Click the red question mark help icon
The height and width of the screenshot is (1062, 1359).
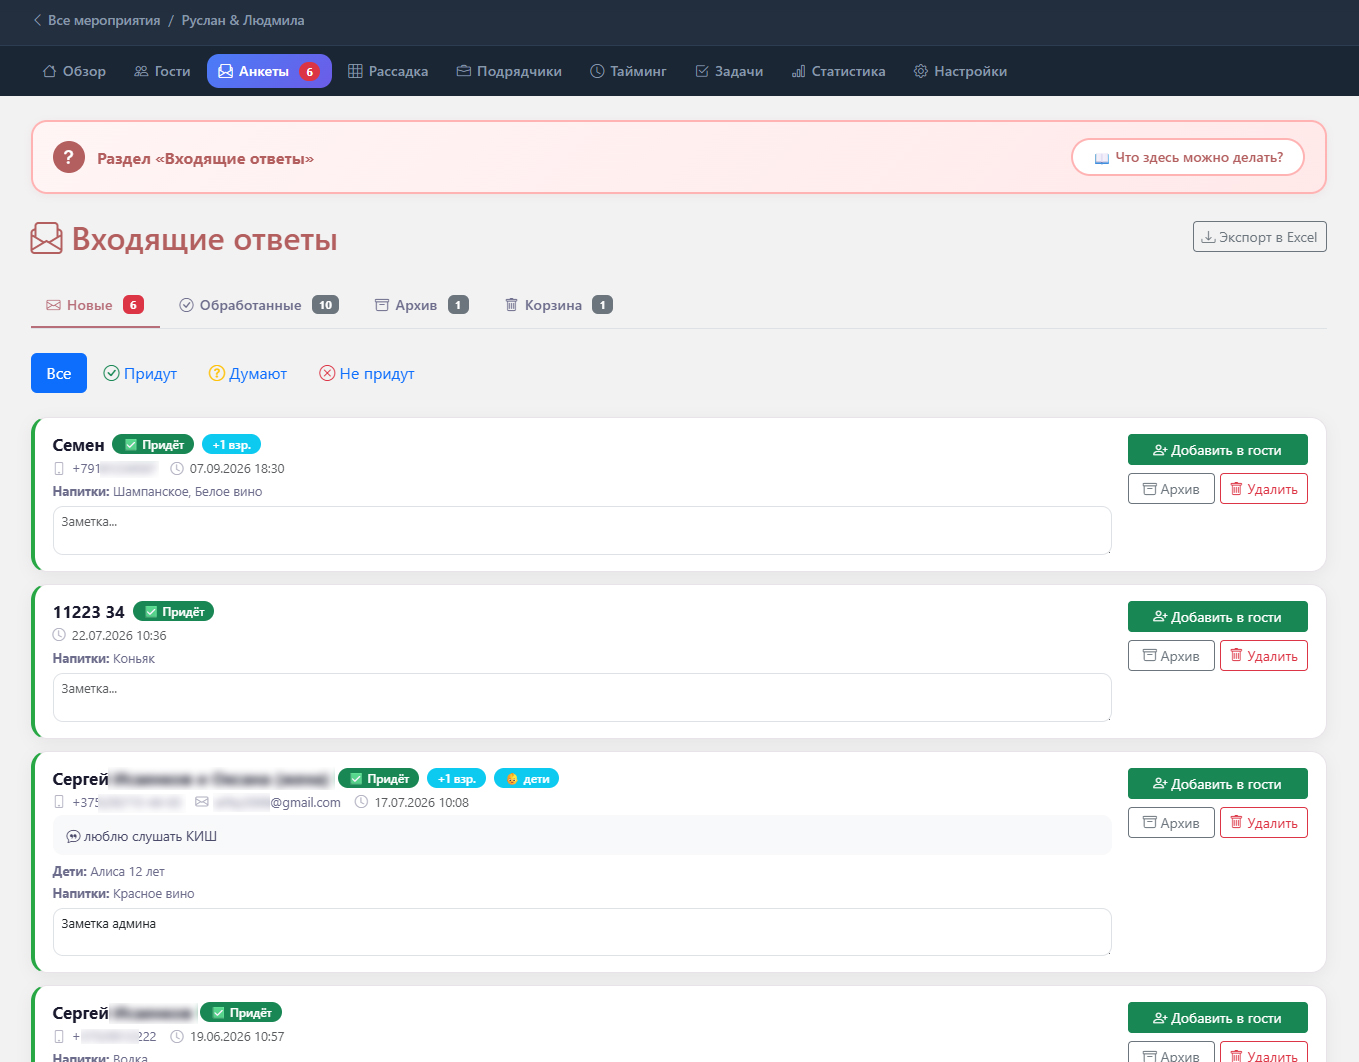(x=69, y=157)
